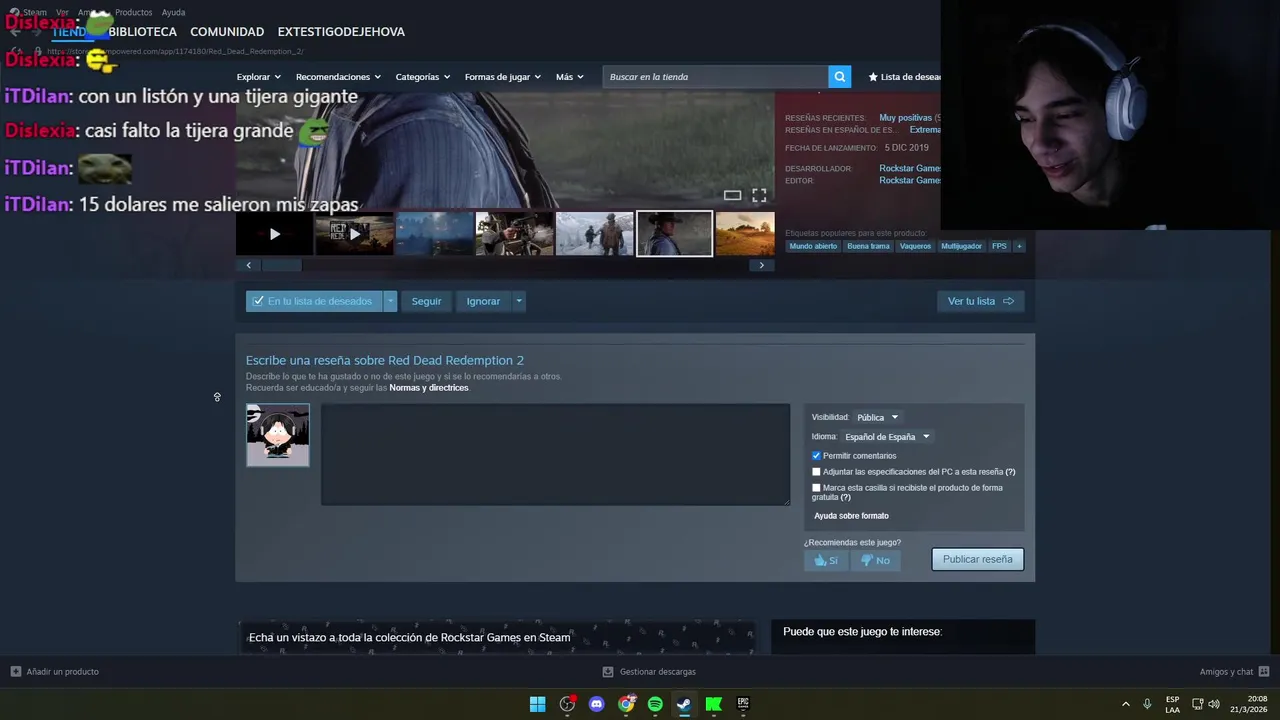This screenshot has height=720, width=1280.
Task: Click the Buscar en la tienda field
Action: coord(715,77)
